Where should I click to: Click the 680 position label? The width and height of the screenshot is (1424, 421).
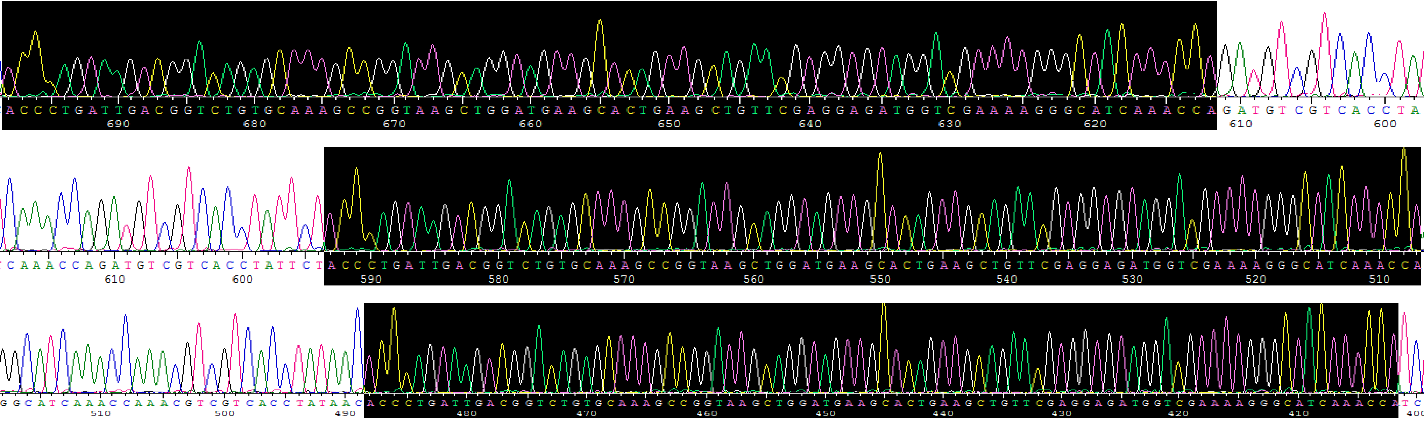pos(255,124)
